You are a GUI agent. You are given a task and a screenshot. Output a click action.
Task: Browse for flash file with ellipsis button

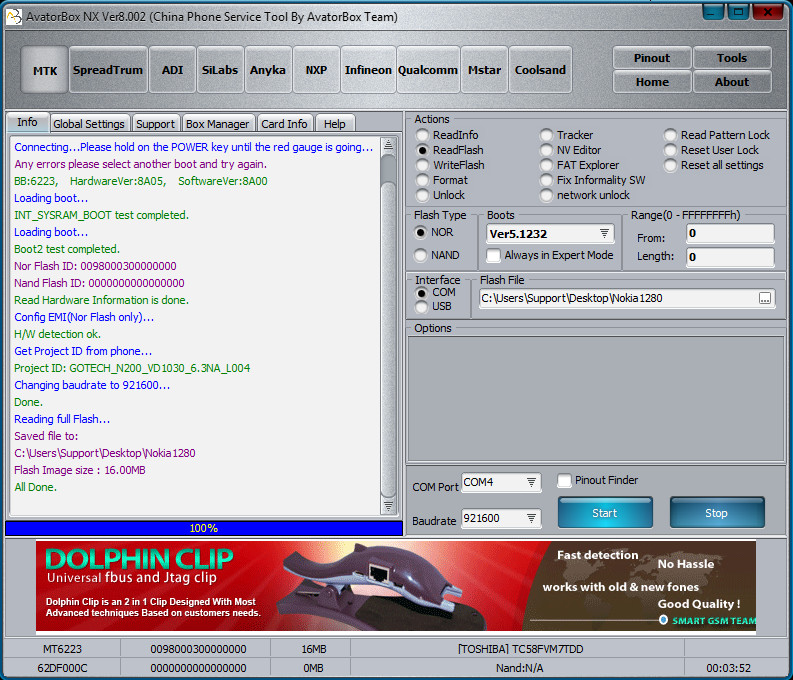[x=765, y=298]
